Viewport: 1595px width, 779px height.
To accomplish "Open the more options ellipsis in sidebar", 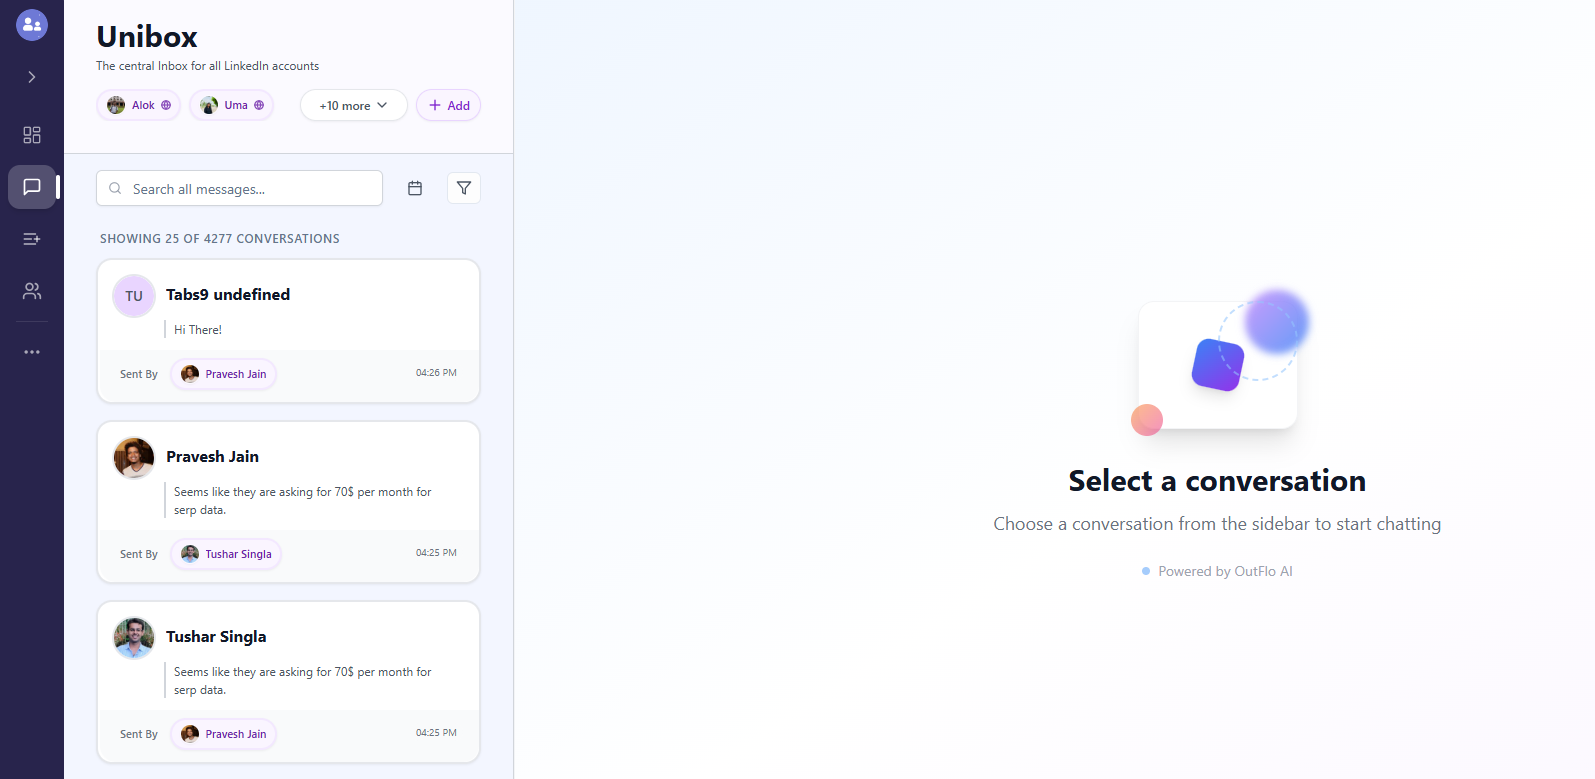I will coord(32,352).
